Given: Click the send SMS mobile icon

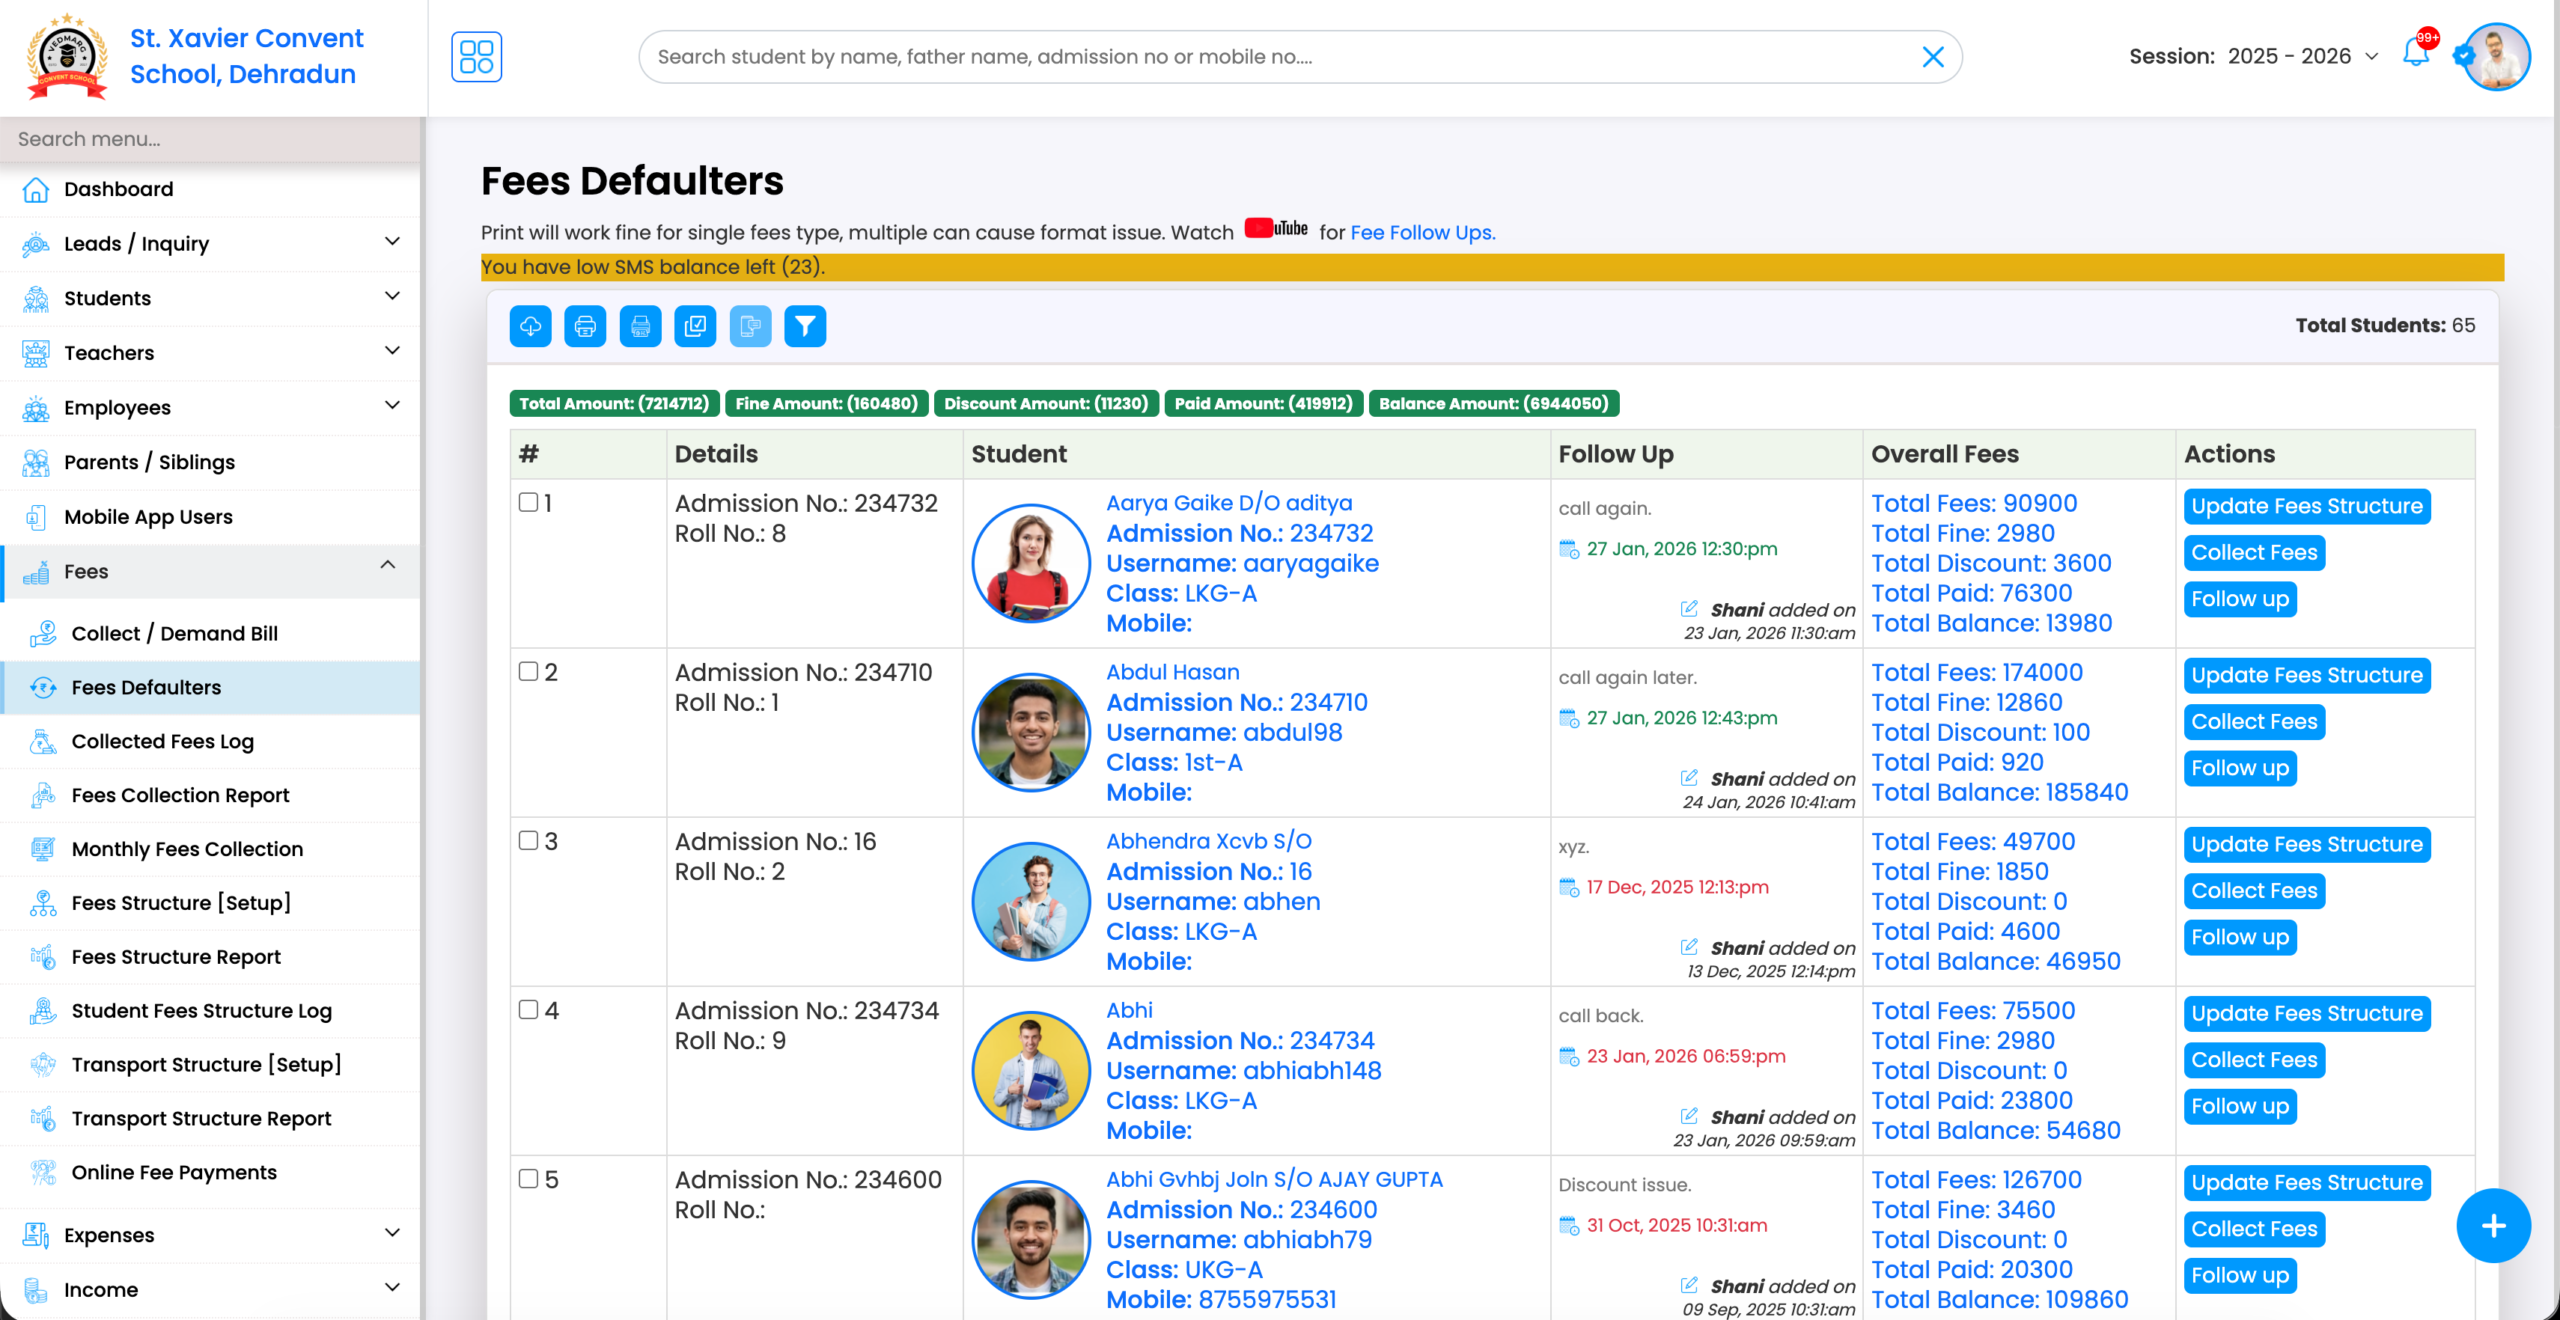Looking at the screenshot, I should [x=751, y=326].
